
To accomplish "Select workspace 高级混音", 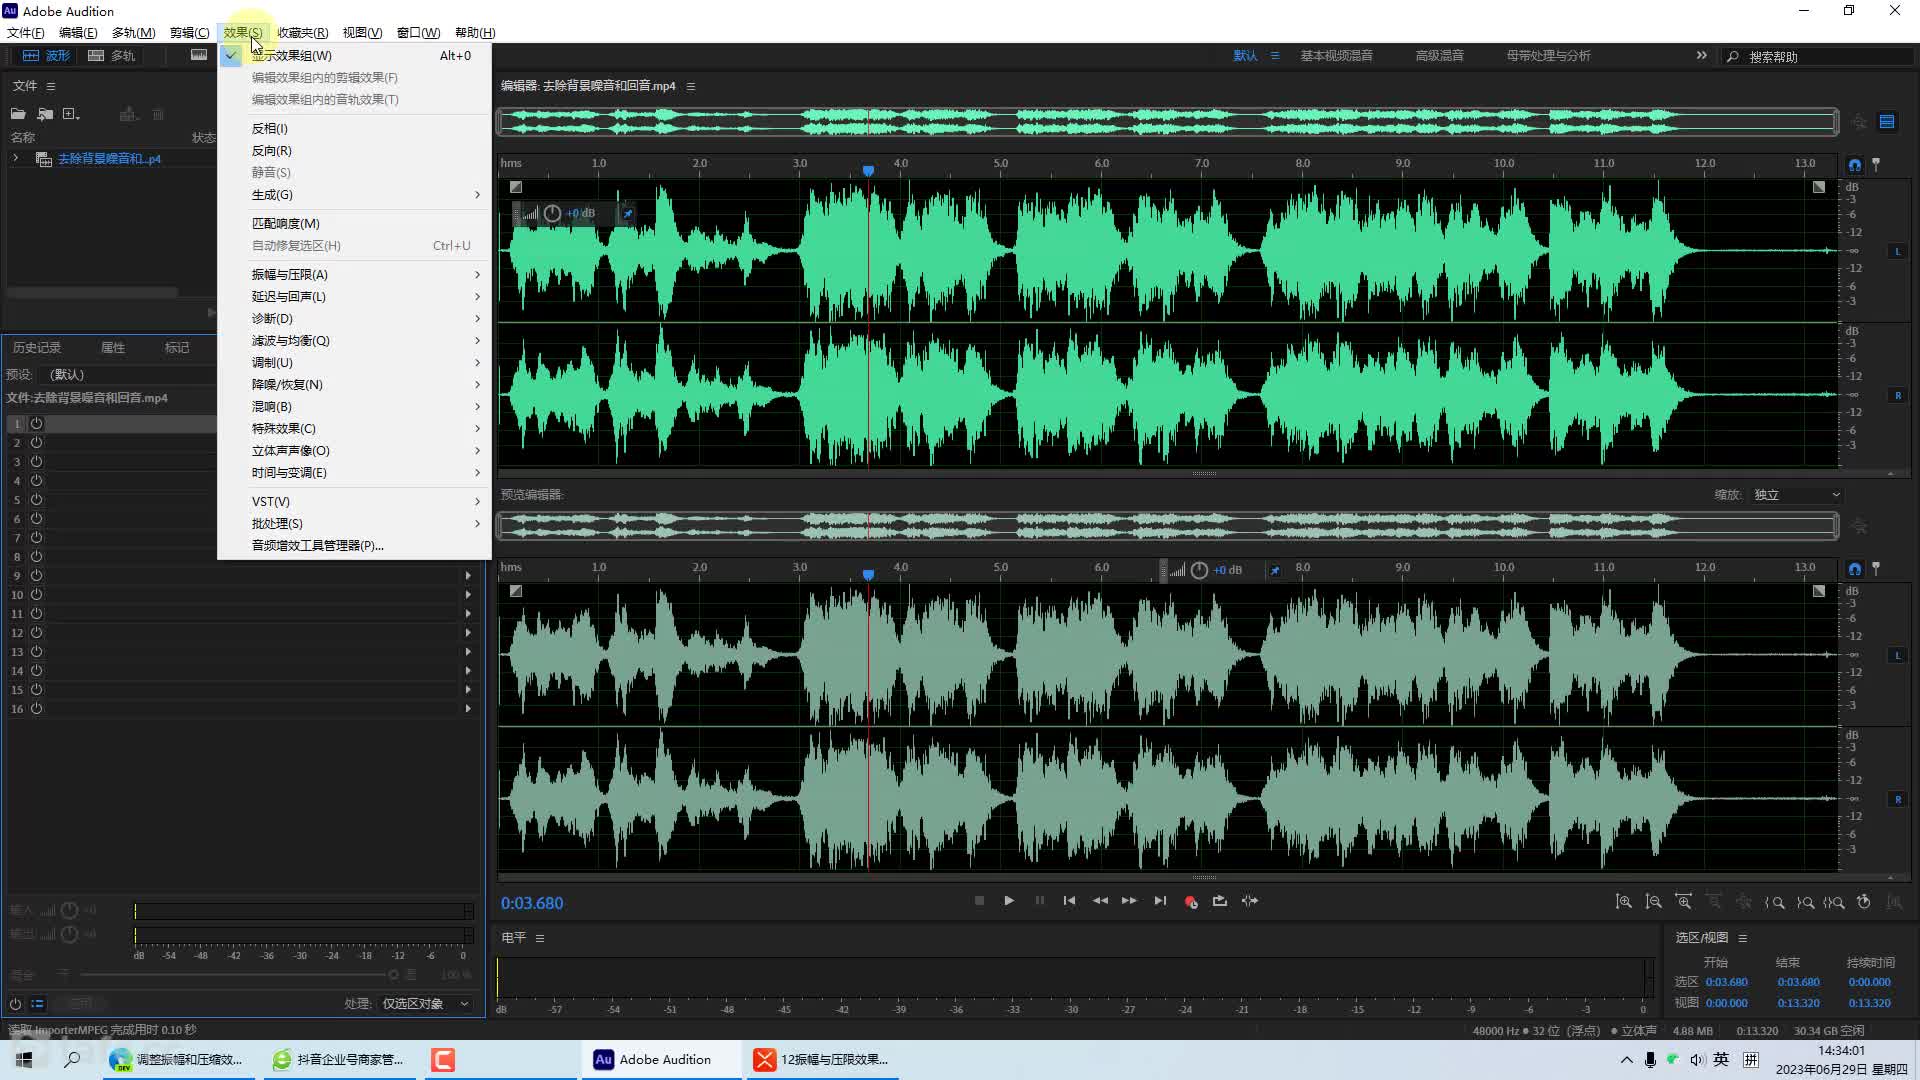I will [x=1439, y=56].
